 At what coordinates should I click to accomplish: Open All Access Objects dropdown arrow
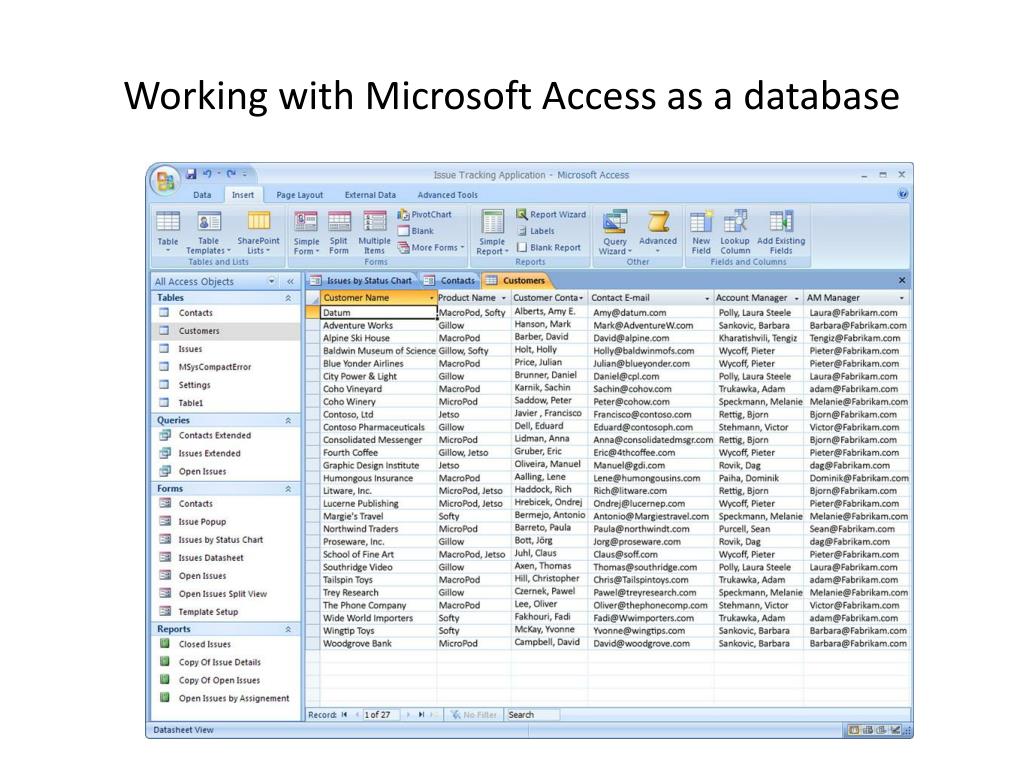pos(272,281)
